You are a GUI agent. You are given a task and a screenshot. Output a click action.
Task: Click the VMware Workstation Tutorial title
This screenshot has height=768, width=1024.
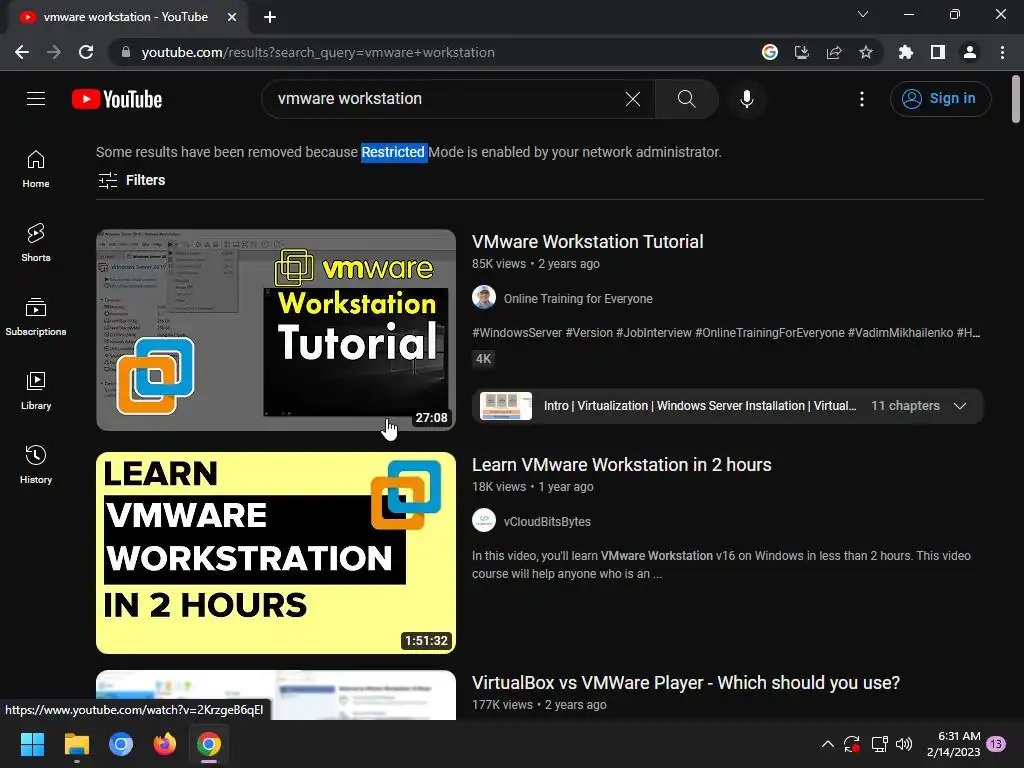pos(587,242)
